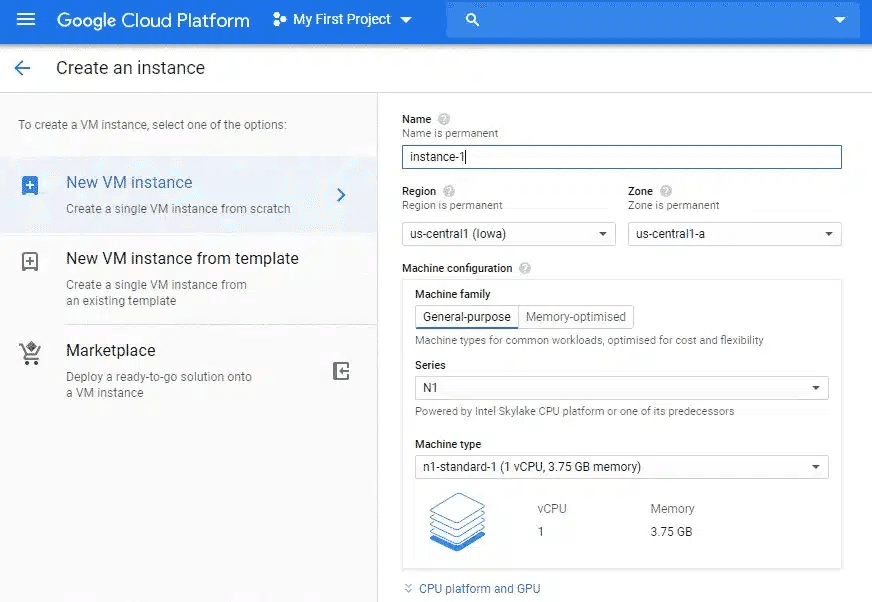Click the Machine configuration help icon

tap(525, 268)
